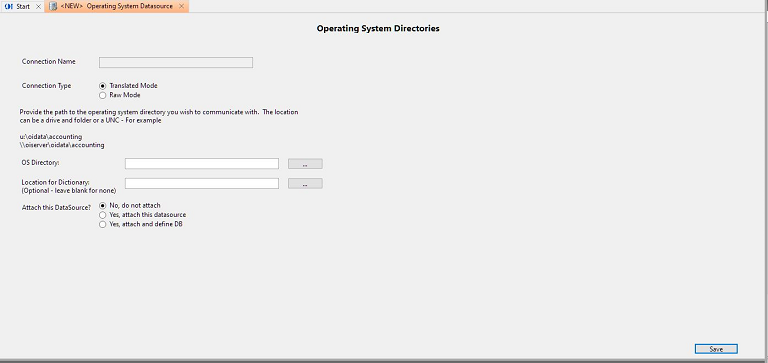Click the OS Directory label
The width and height of the screenshot is (768, 363).
point(40,163)
